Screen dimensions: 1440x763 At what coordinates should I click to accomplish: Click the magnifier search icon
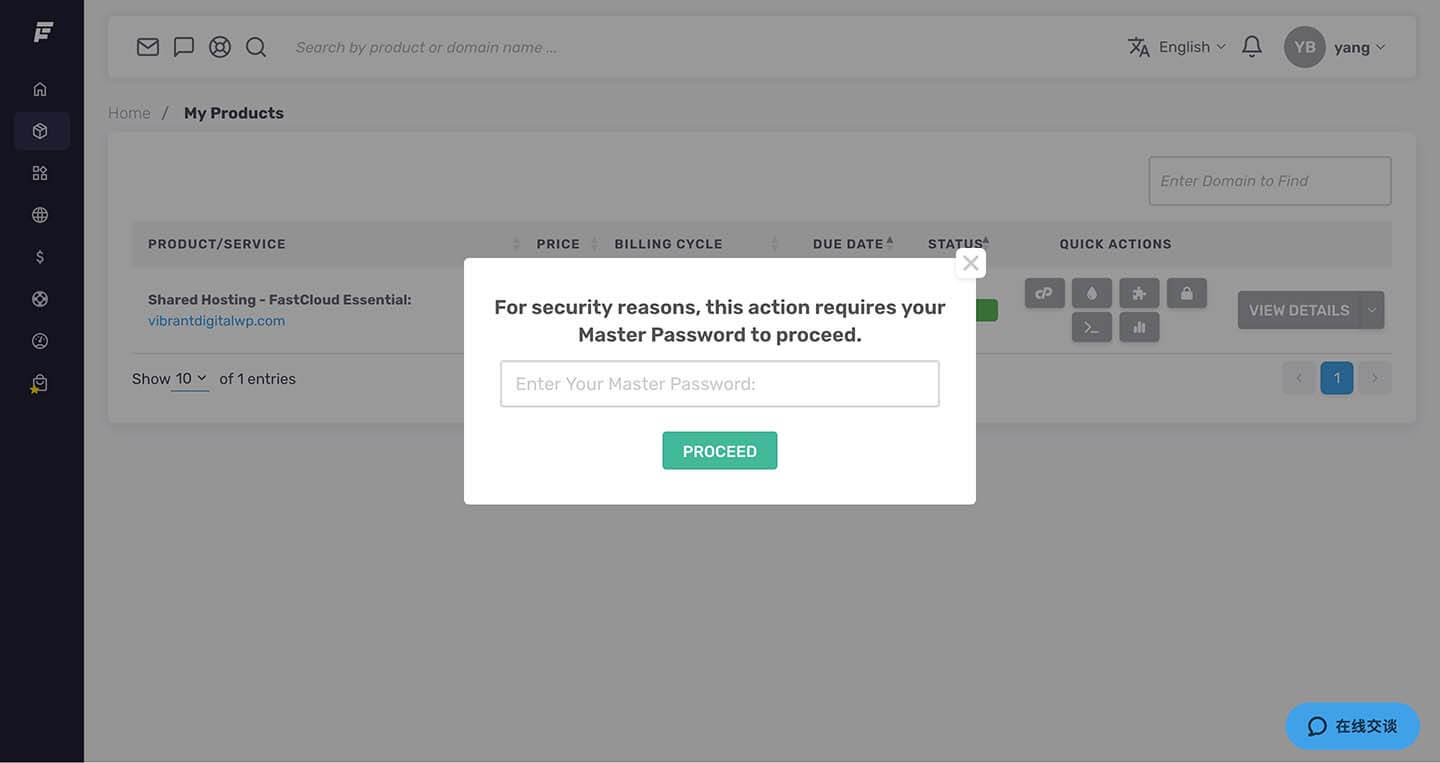click(x=256, y=47)
